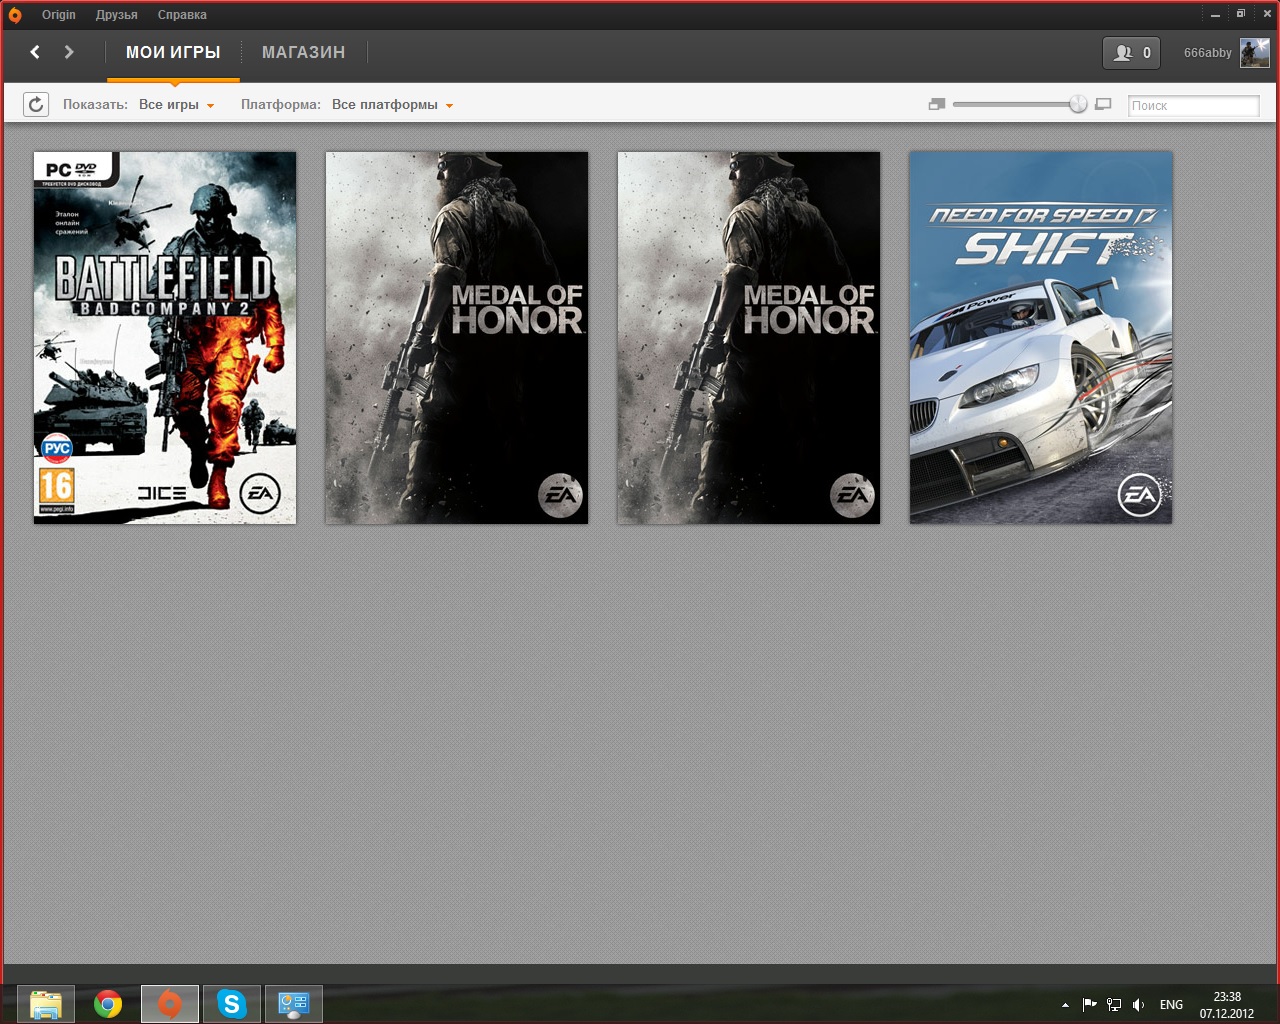The image size is (1280, 1024).
Task: Maximize the Origin window
Action: click(x=1241, y=14)
